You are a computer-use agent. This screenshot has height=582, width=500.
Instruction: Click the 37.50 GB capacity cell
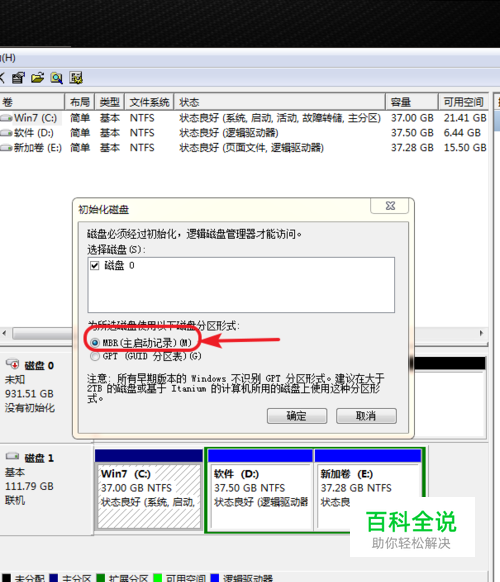pyautogui.click(x=412, y=133)
